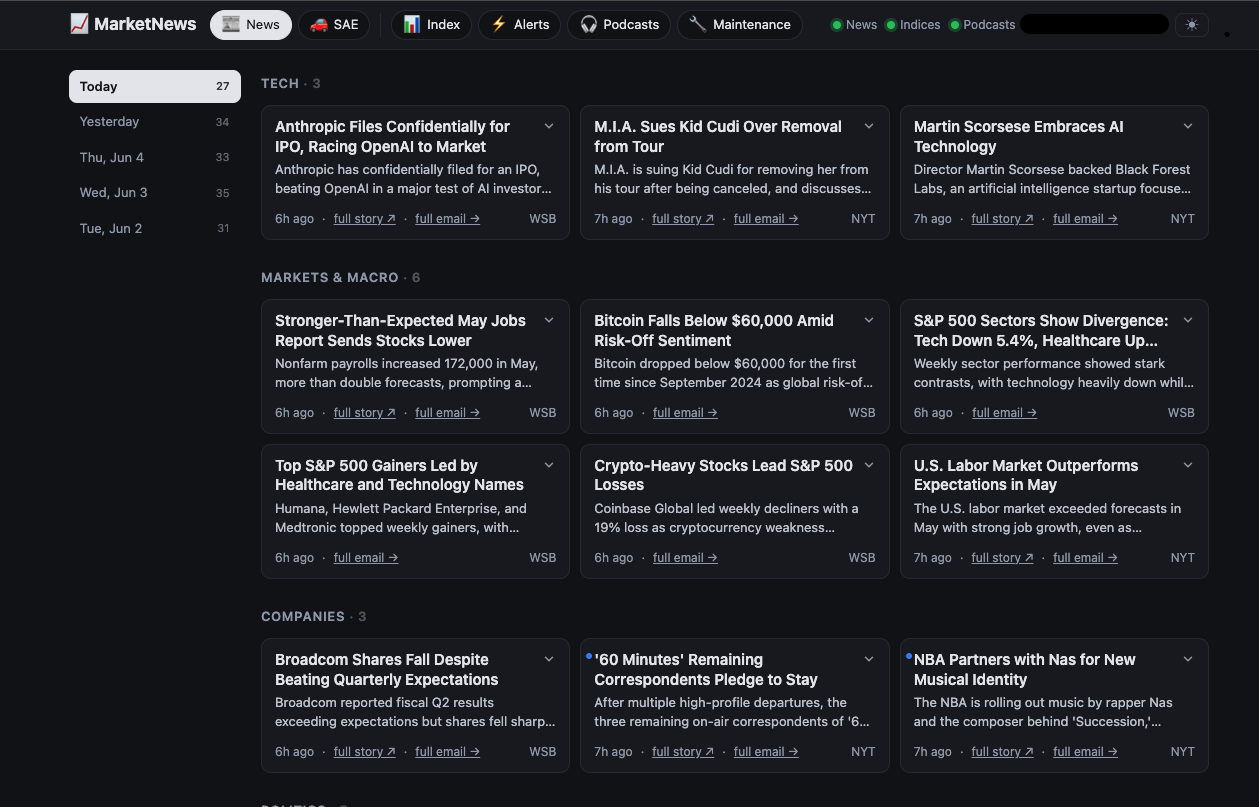Click the wrench icon beside Maintenance
The height and width of the screenshot is (807, 1259).
click(x=698, y=24)
